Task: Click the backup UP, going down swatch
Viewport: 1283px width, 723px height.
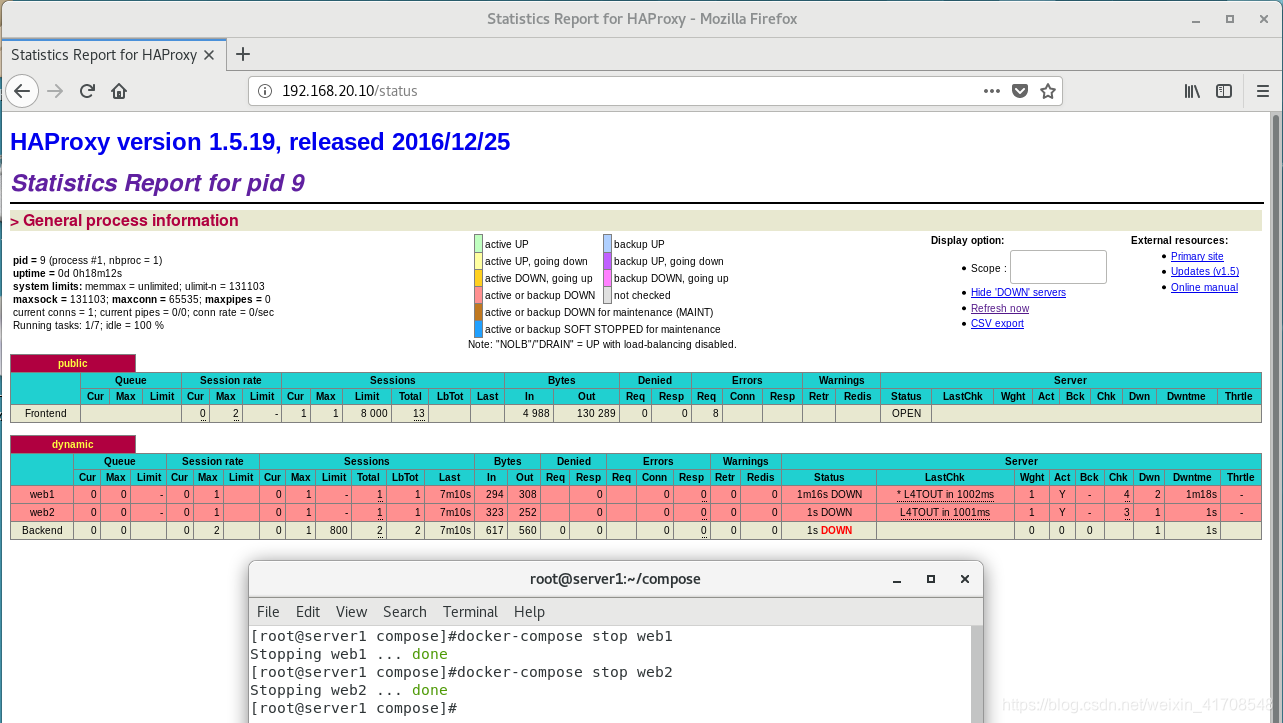Action: coord(607,261)
